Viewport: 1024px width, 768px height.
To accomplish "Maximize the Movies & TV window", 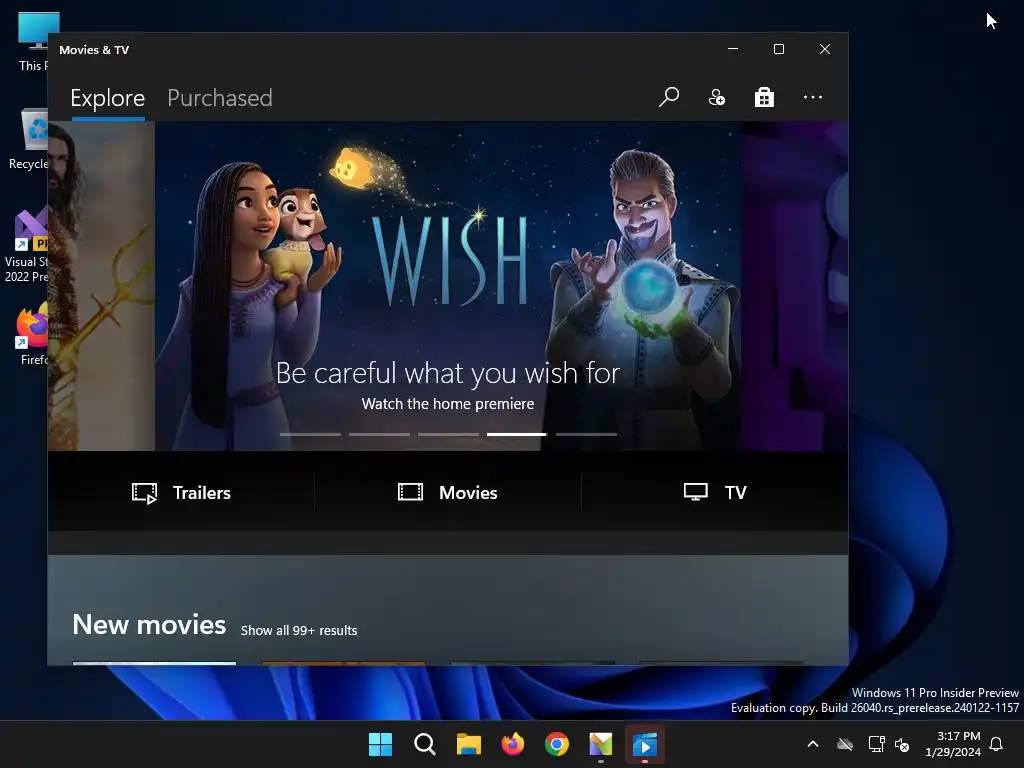I will pyautogui.click(x=778, y=49).
